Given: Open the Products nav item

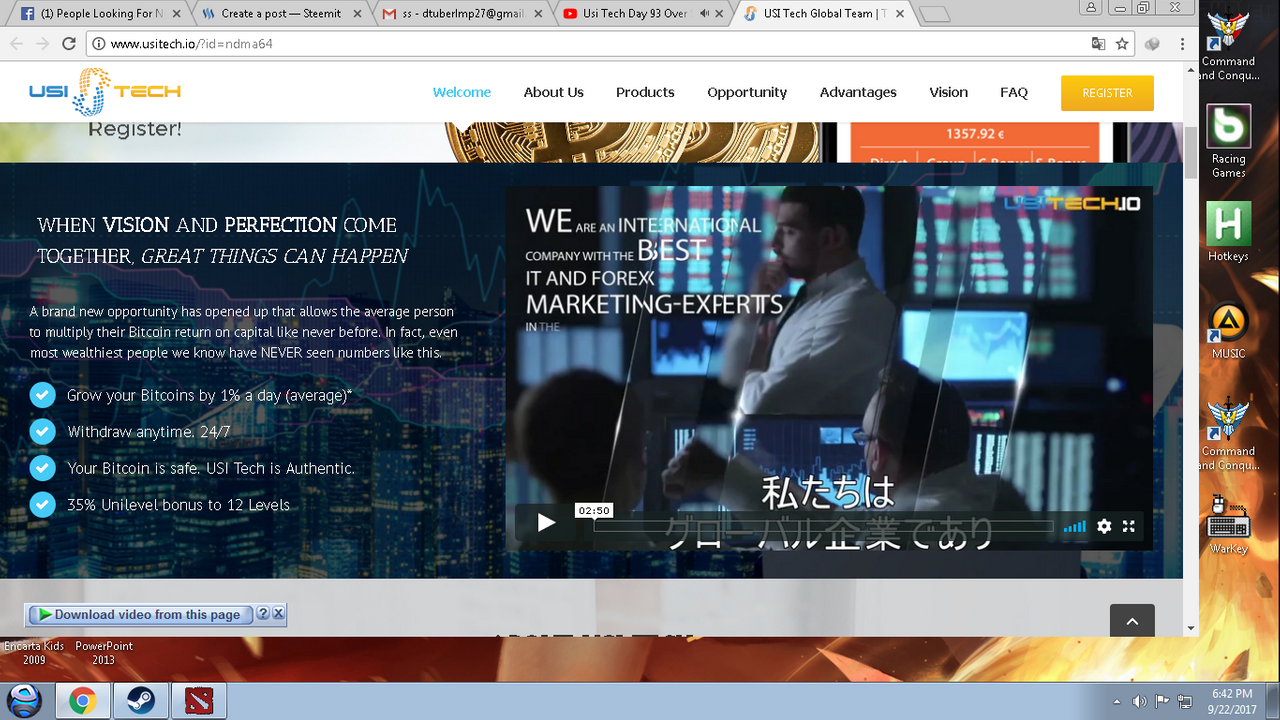Looking at the screenshot, I should [645, 92].
